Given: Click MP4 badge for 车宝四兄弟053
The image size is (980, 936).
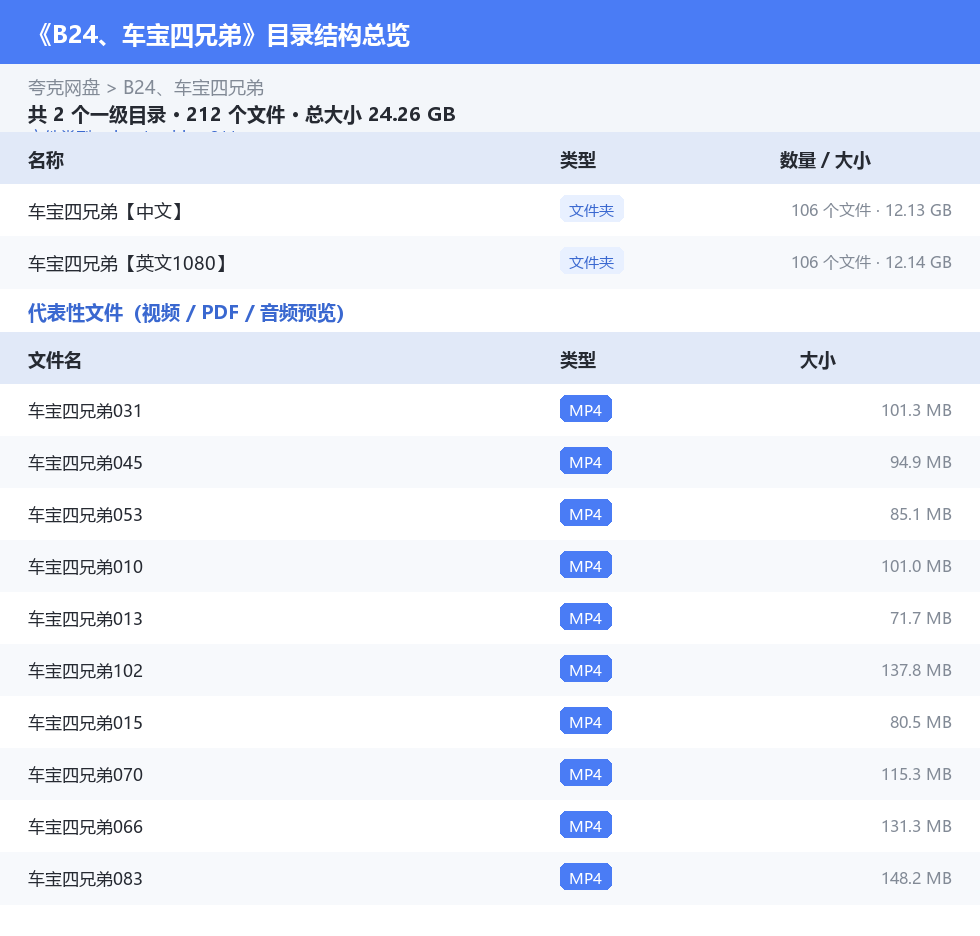Looking at the screenshot, I should 586,513.
